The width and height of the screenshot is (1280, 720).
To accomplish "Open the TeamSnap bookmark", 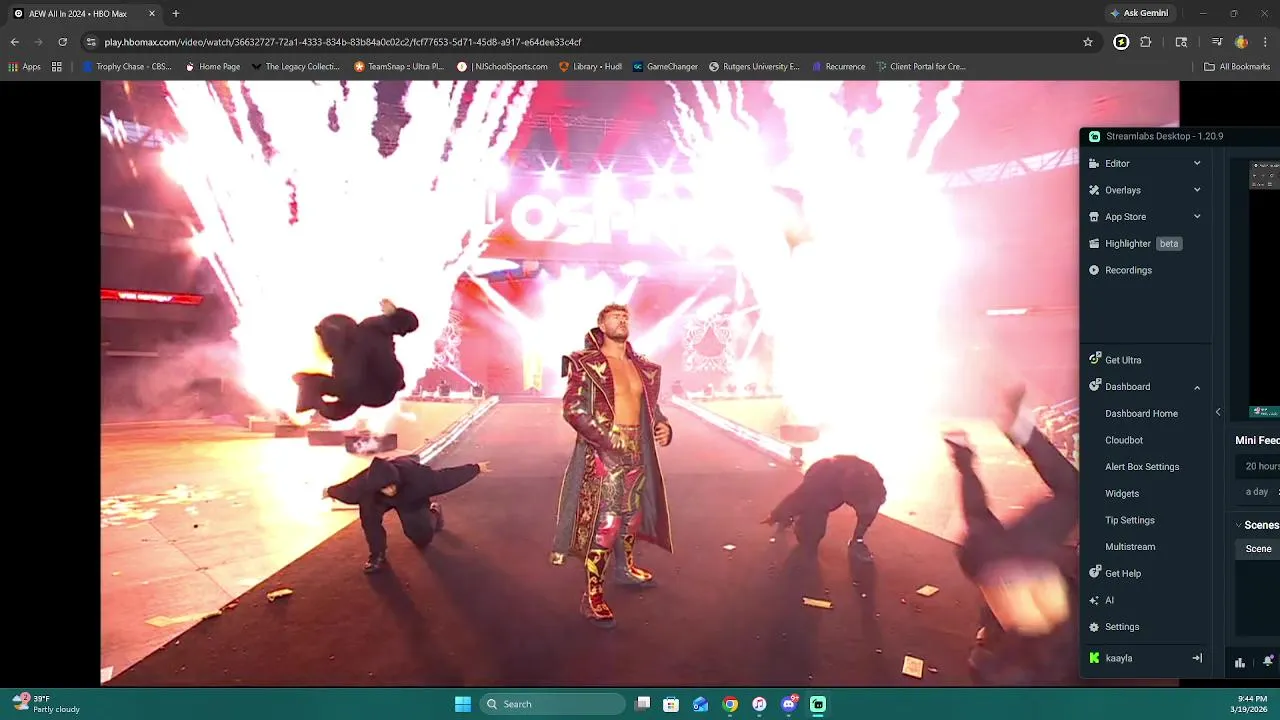I will (399, 67).
